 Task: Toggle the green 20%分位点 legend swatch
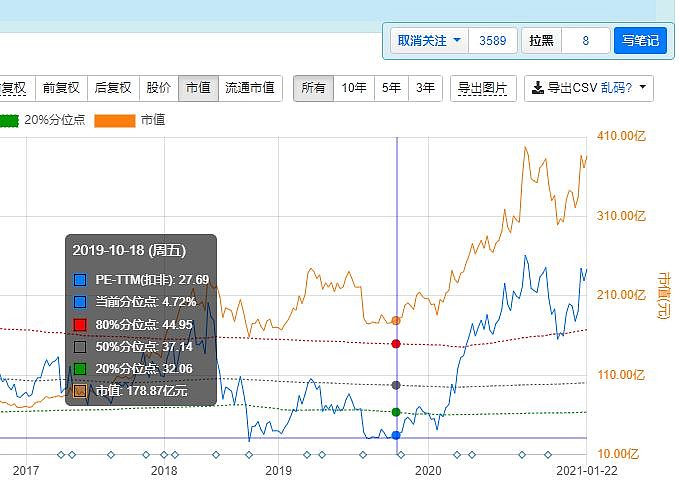click(x=9, y=121)
